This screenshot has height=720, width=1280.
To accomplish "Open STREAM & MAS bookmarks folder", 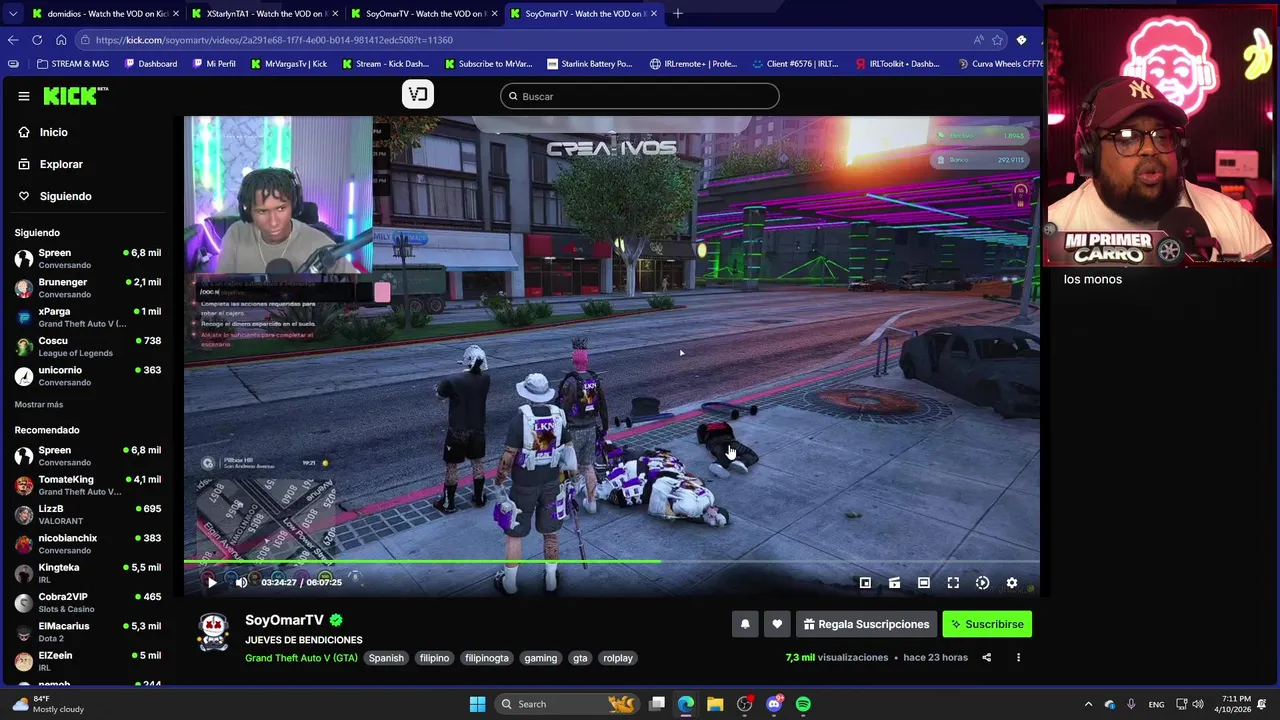I will tap(73, 64).
